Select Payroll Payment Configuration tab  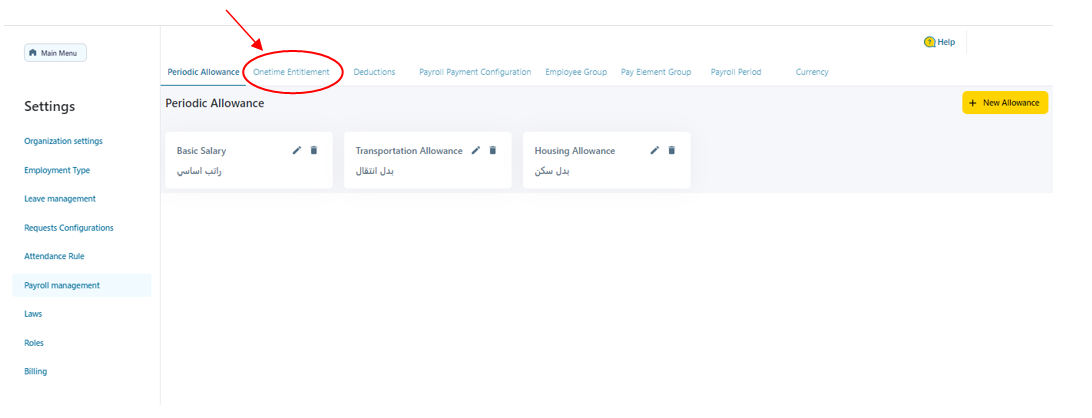(x=475, y=72)
